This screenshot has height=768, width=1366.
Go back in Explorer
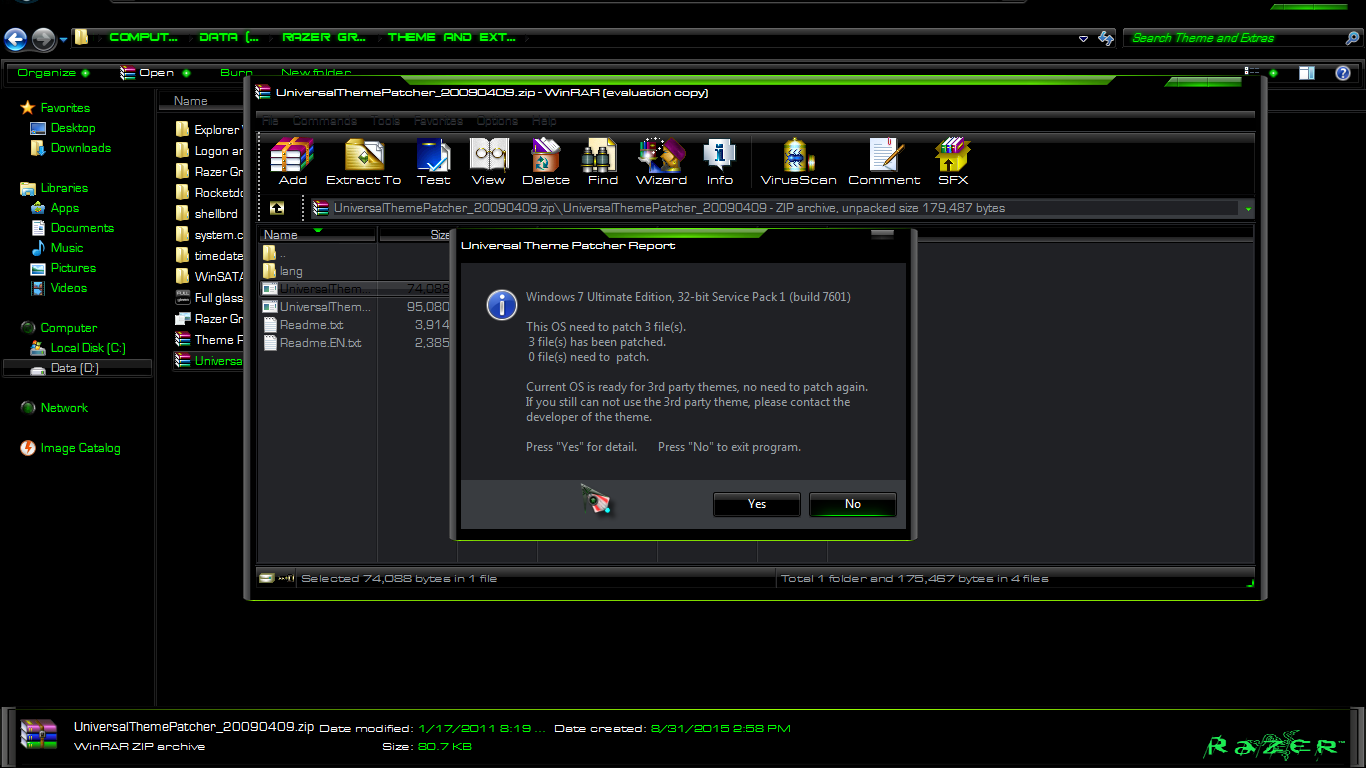pyautogui.click(x=15, y=39)
